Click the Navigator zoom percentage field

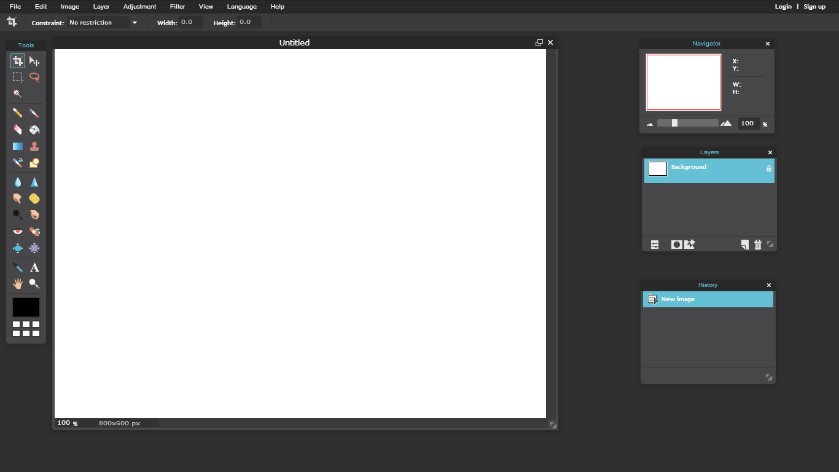point(748,123)
